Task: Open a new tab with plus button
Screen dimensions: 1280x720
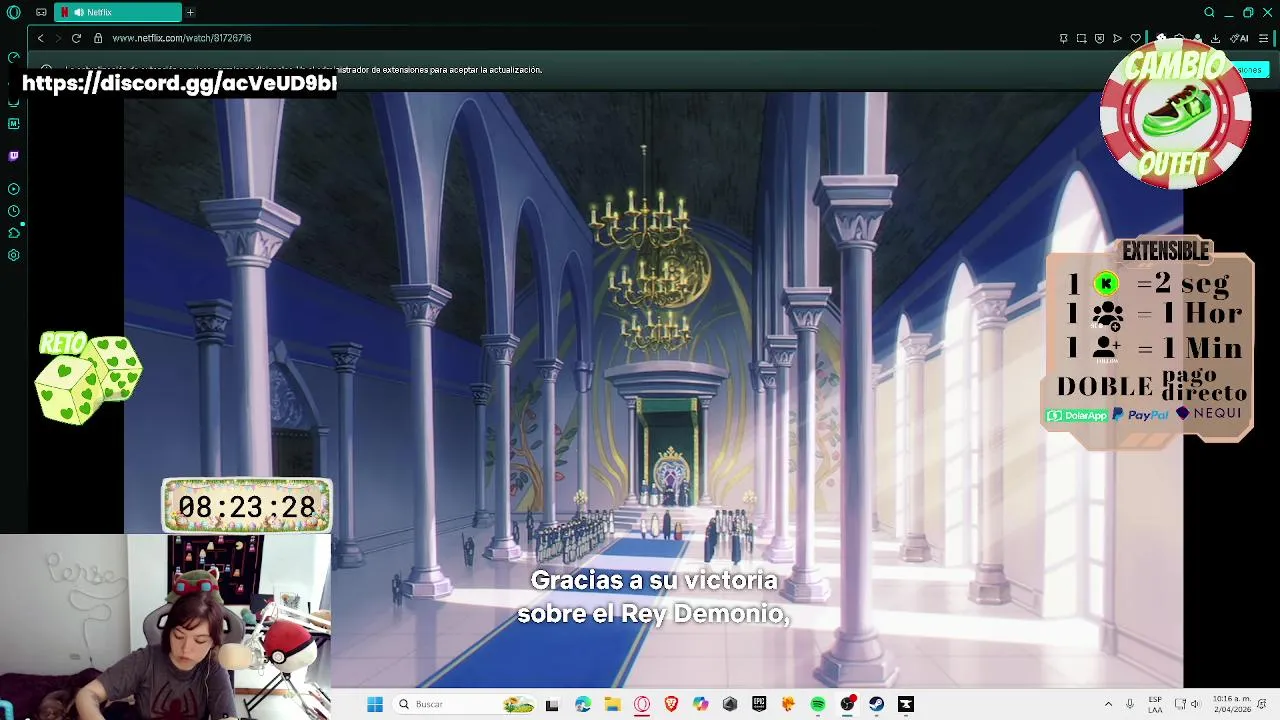Action: [190, 12]
